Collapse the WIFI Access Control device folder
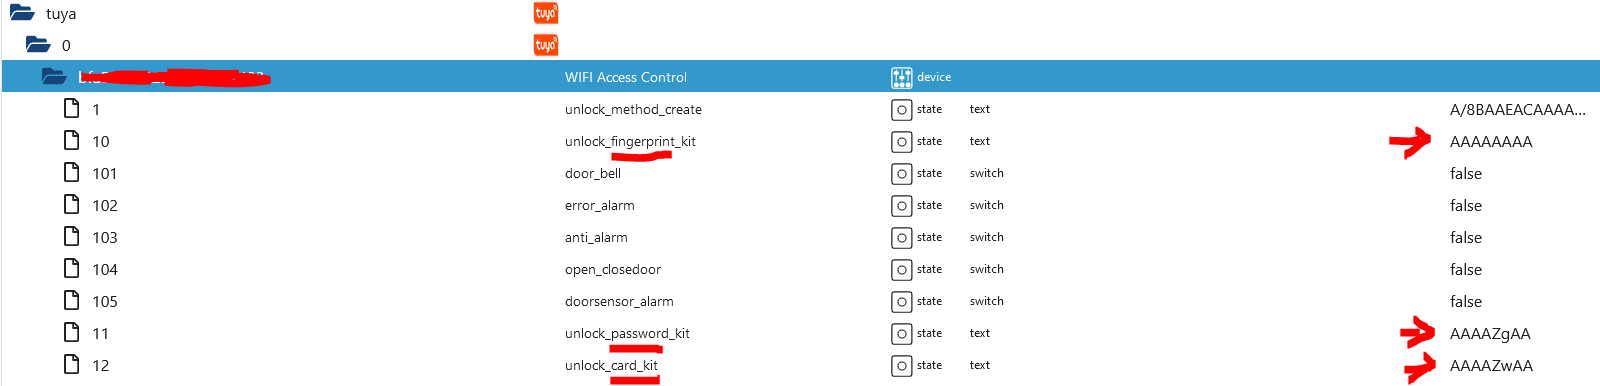 (54, 76)
